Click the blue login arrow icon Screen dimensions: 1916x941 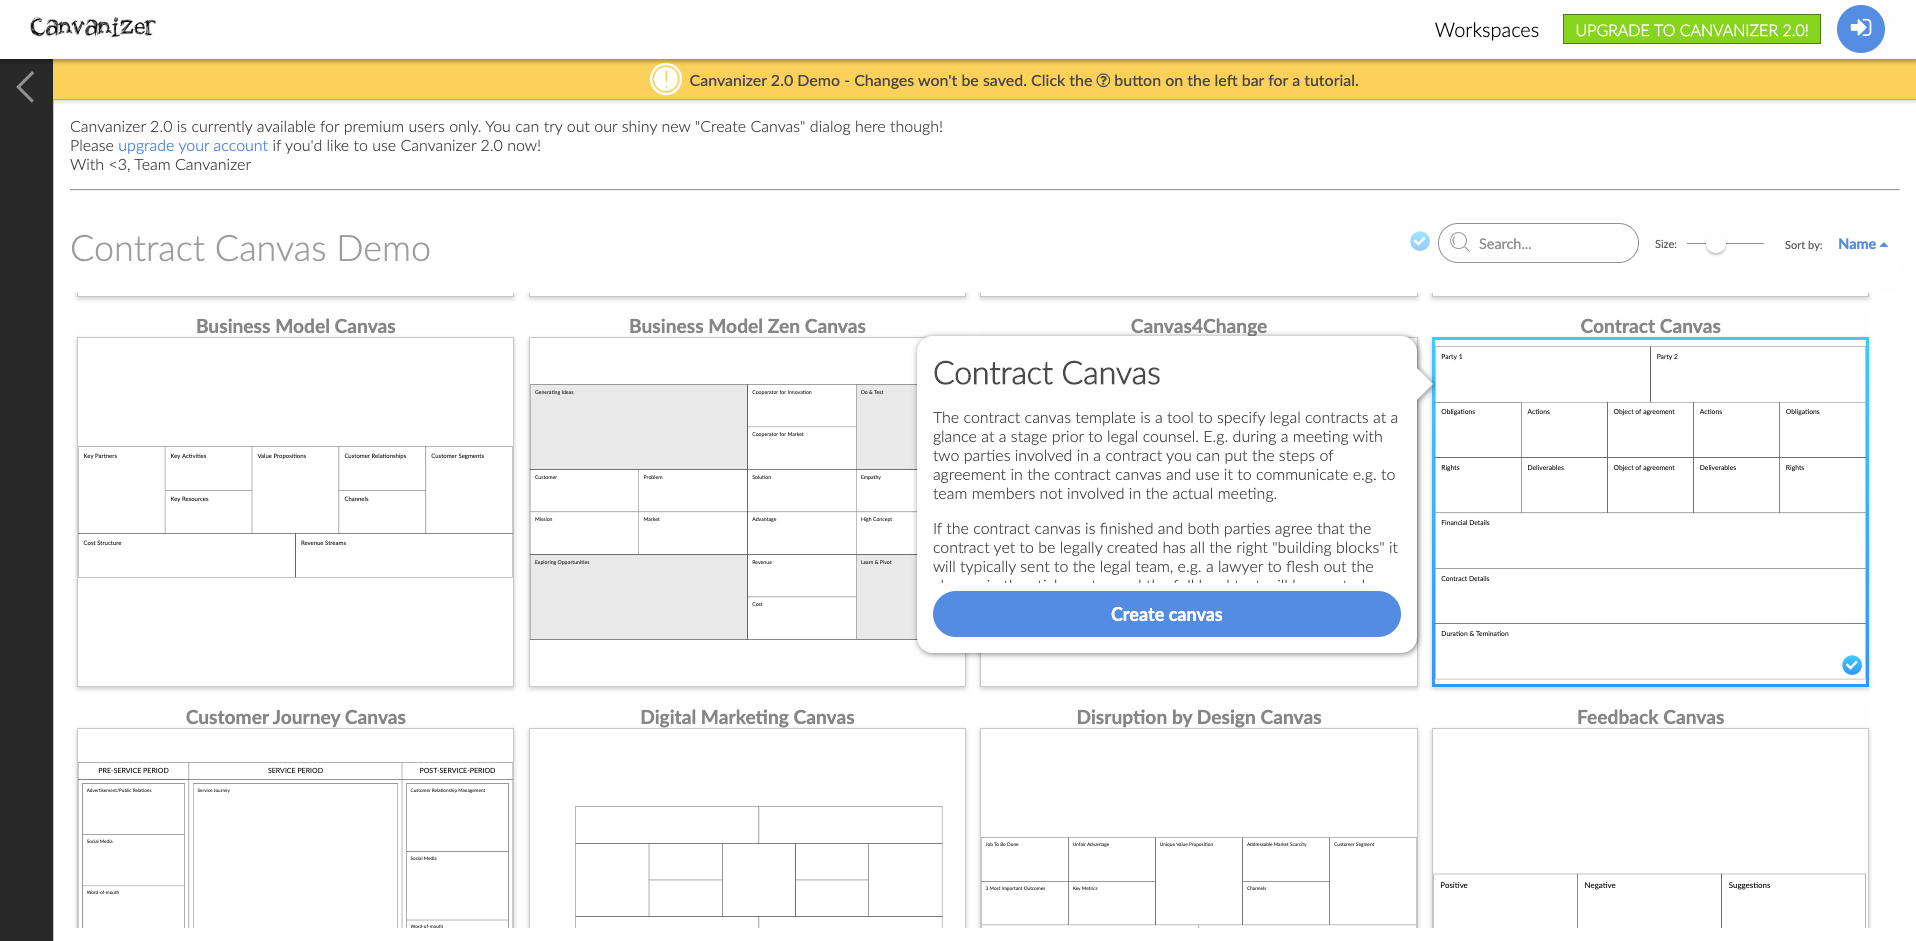tap(1860, 29)
